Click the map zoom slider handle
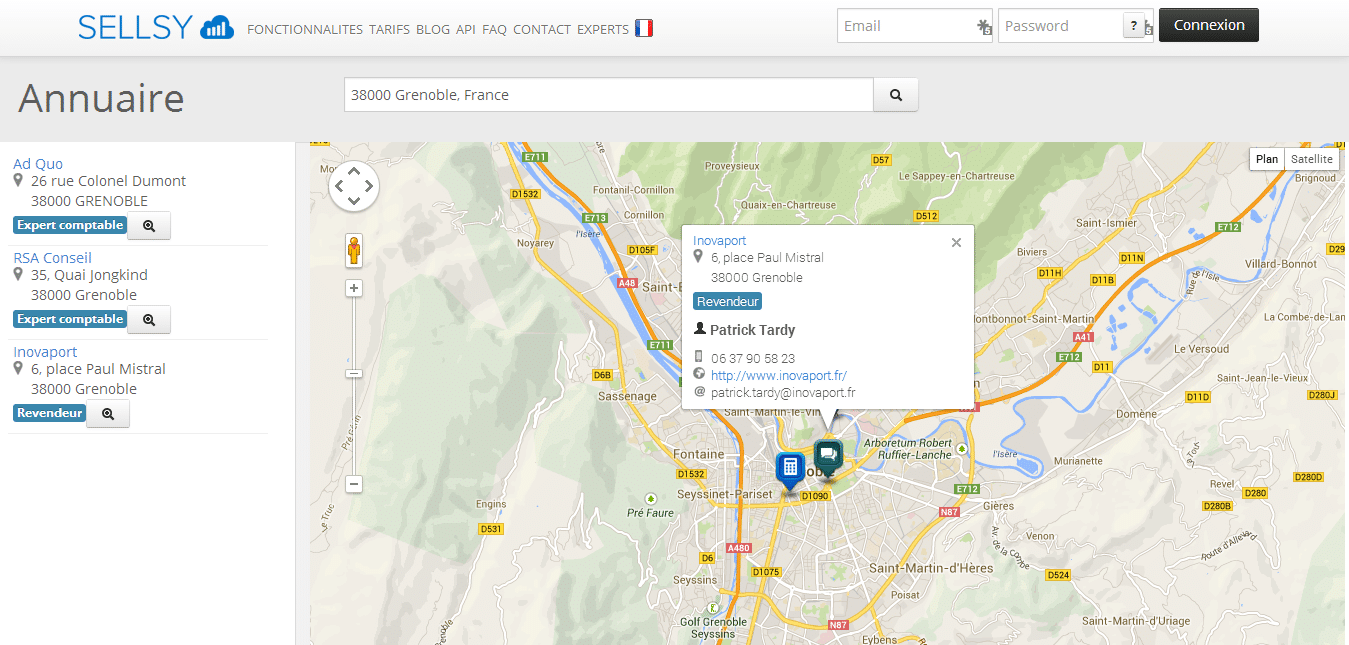This screenshot has height=645, width=1349. [354, 374]
